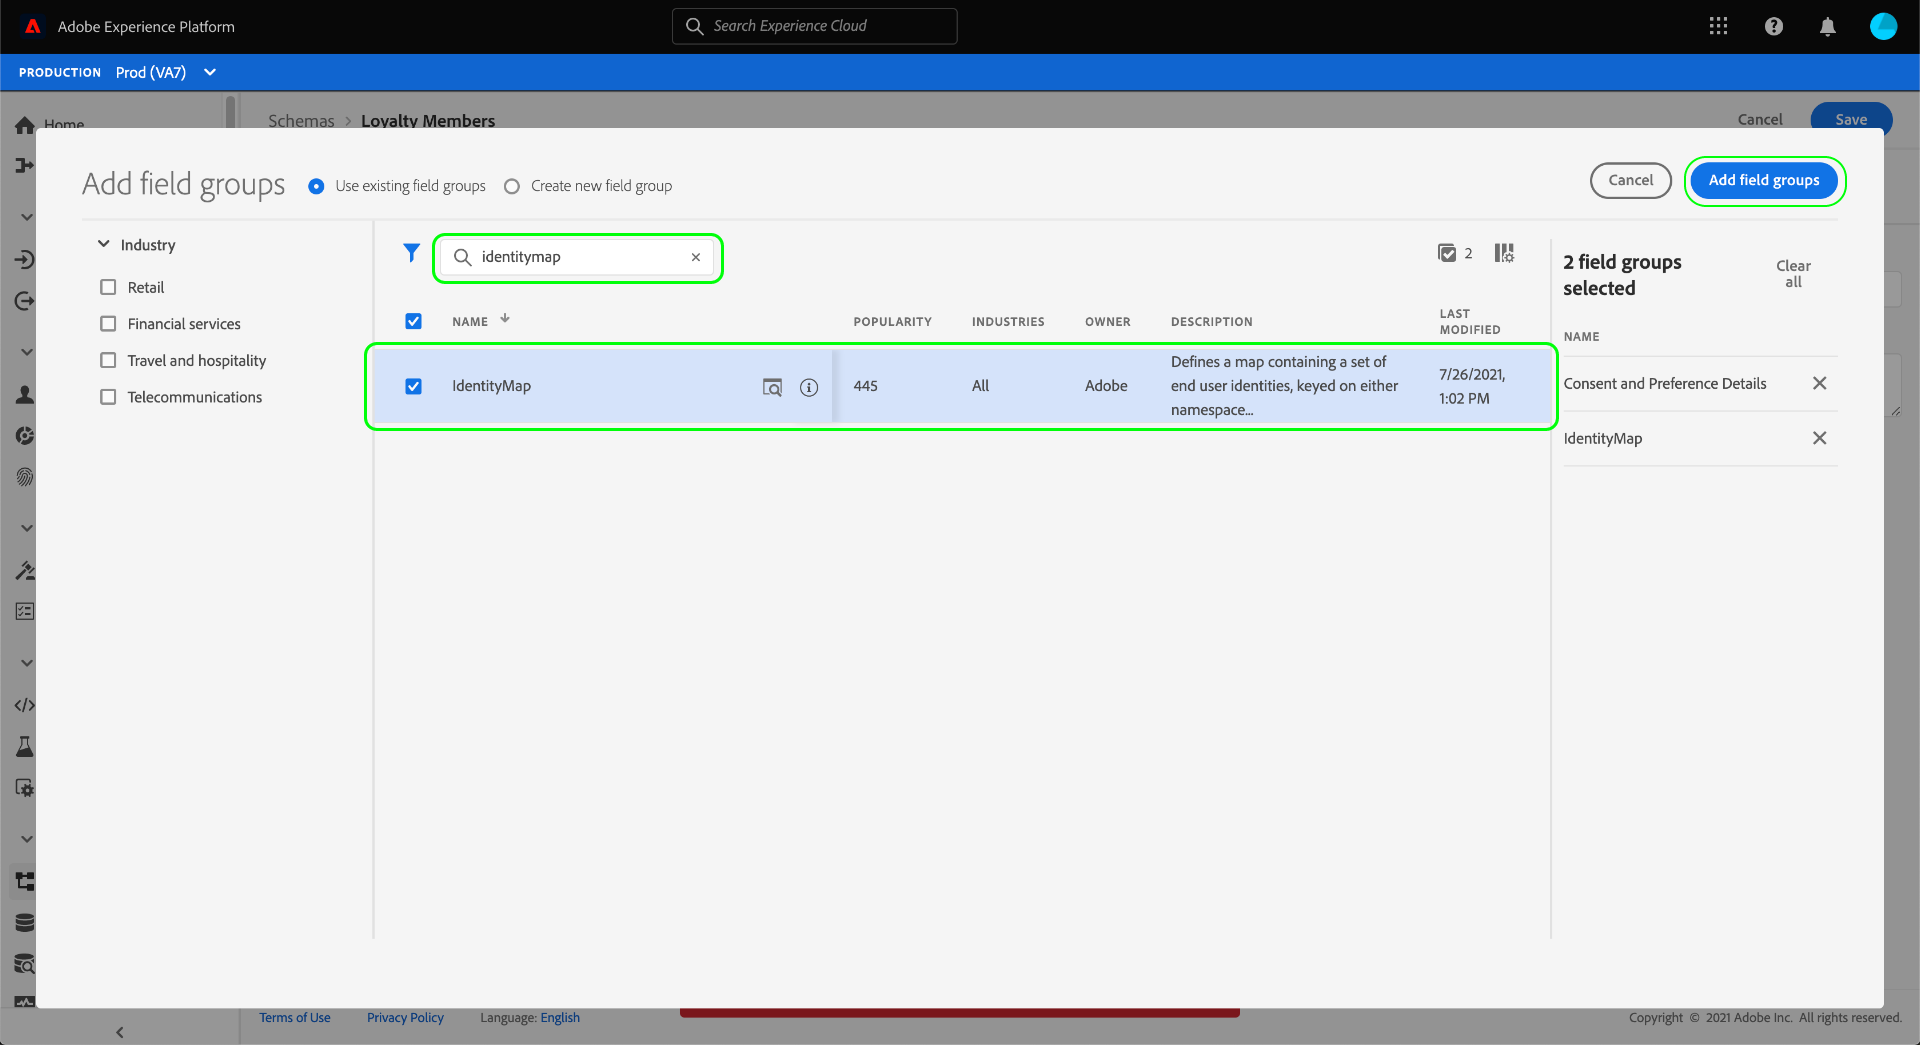Sort by the Name column arrow
Viewport: 1920px width, 1045px height.
(505, 318)
